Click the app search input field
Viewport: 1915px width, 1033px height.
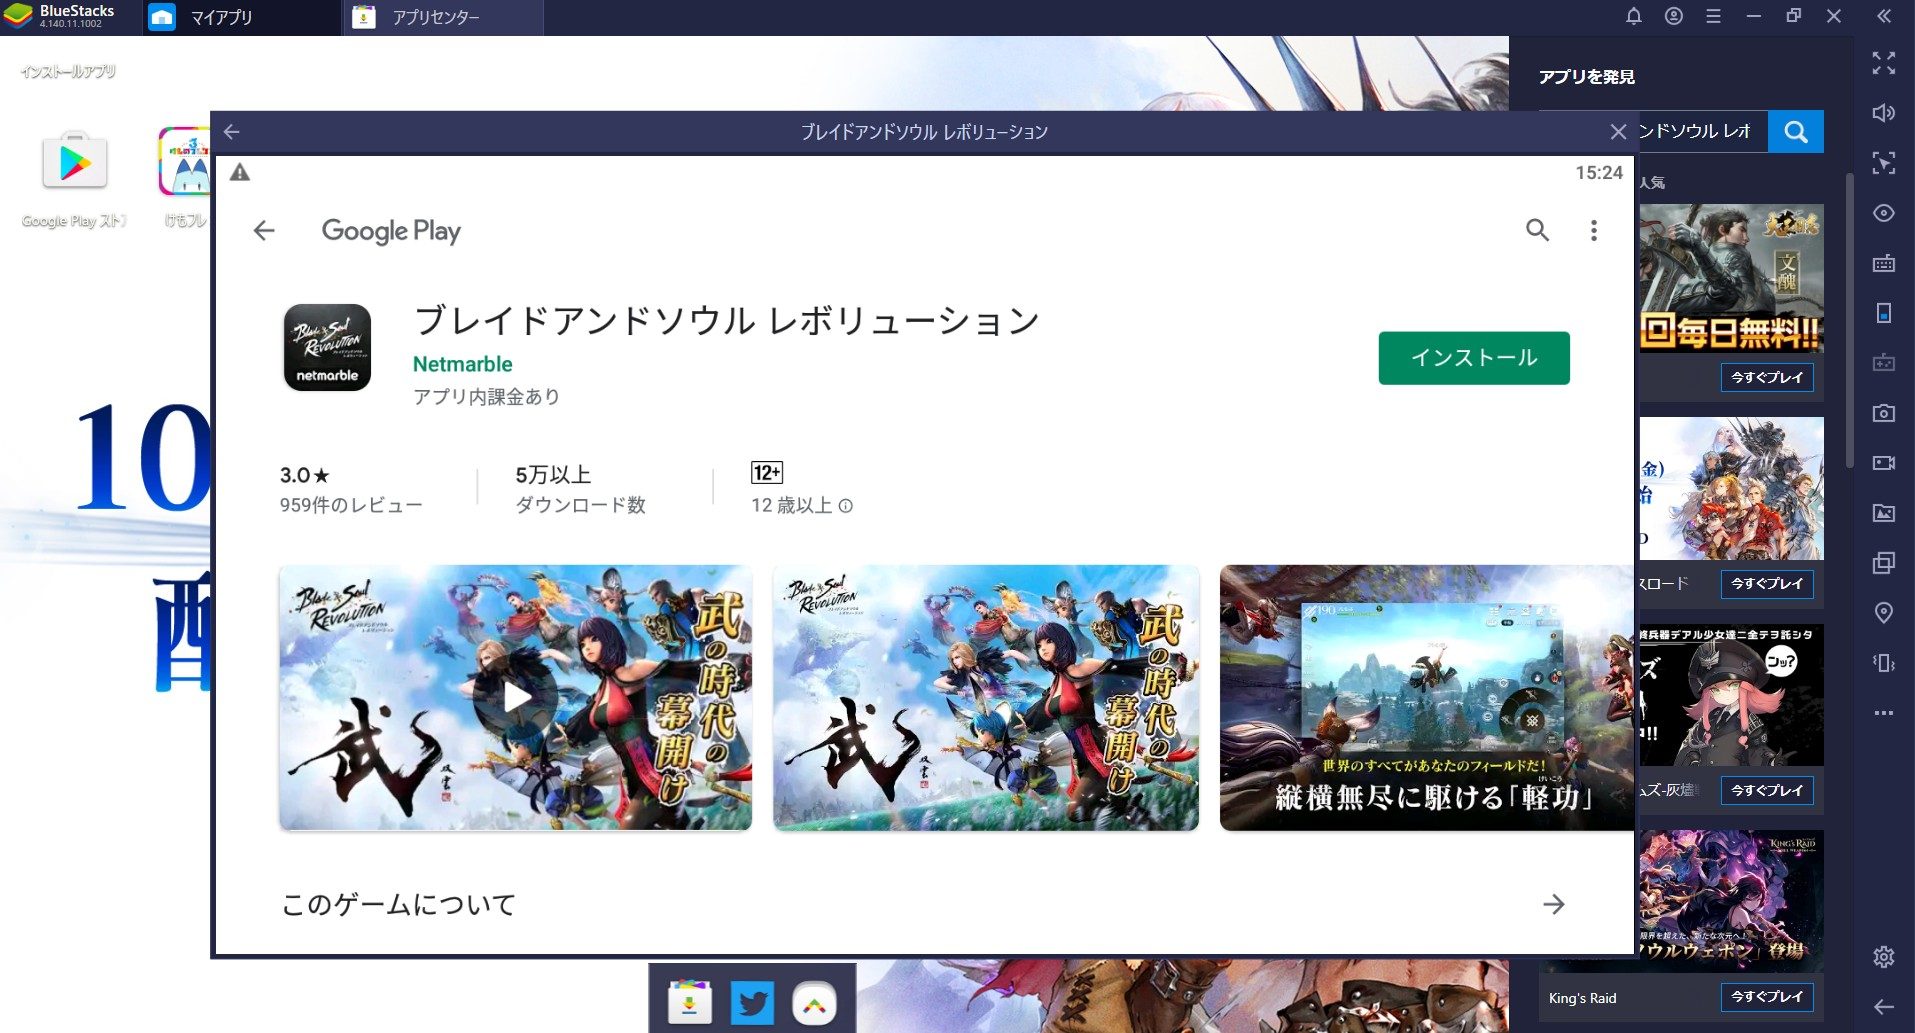pos(1702,132)
